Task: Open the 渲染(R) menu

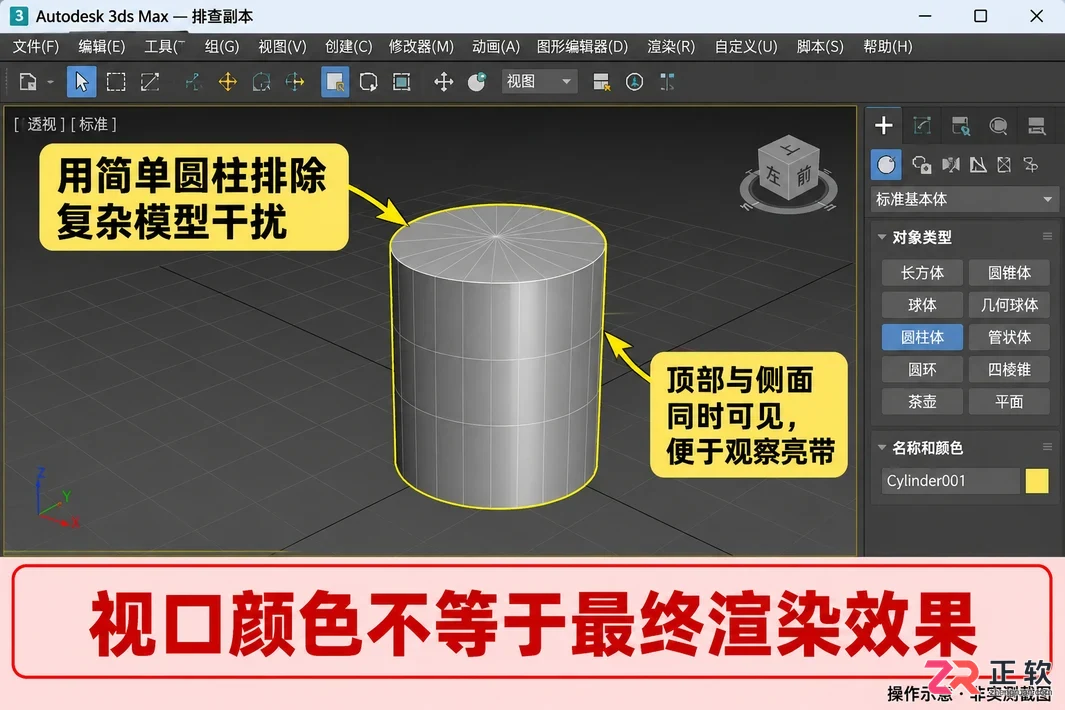Action: click(671, 46)
